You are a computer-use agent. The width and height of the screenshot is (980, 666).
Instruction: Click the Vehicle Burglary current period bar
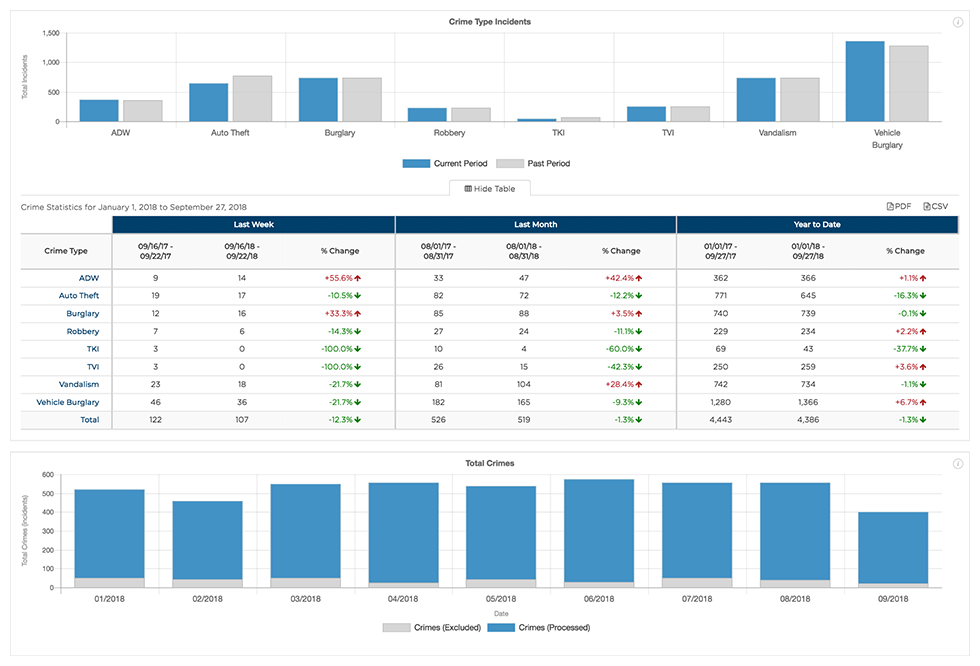click(x=865, y=81)
